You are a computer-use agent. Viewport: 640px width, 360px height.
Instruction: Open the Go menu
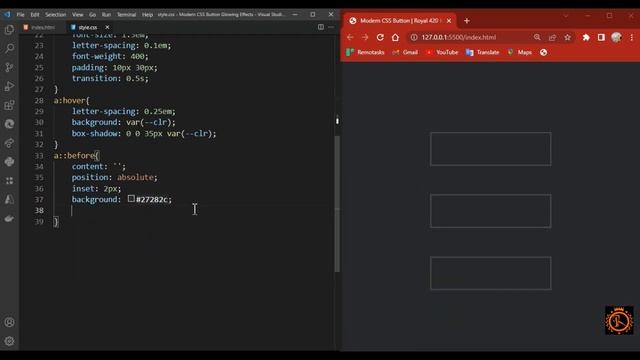[x=92, y=14]
